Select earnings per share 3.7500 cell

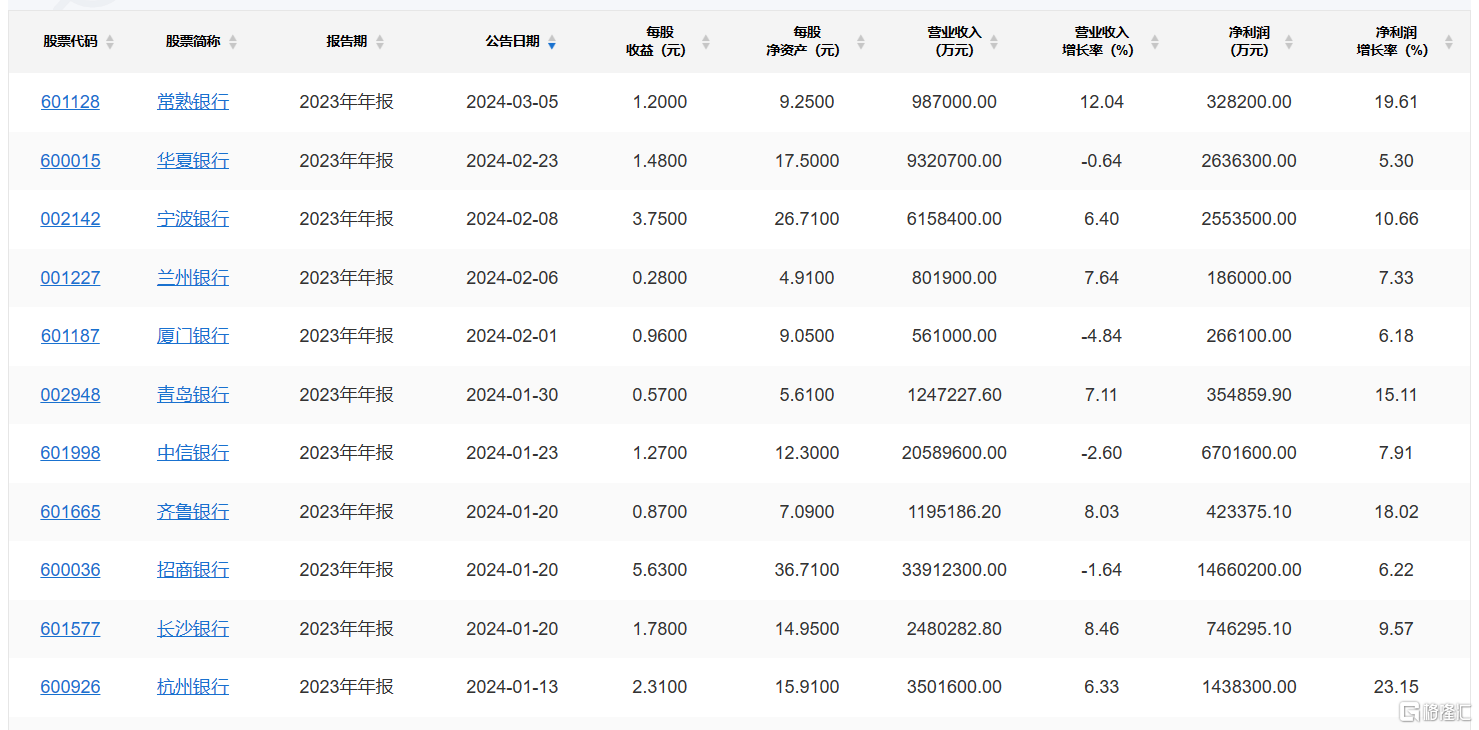pyautogui.click(x=660, y=219)
